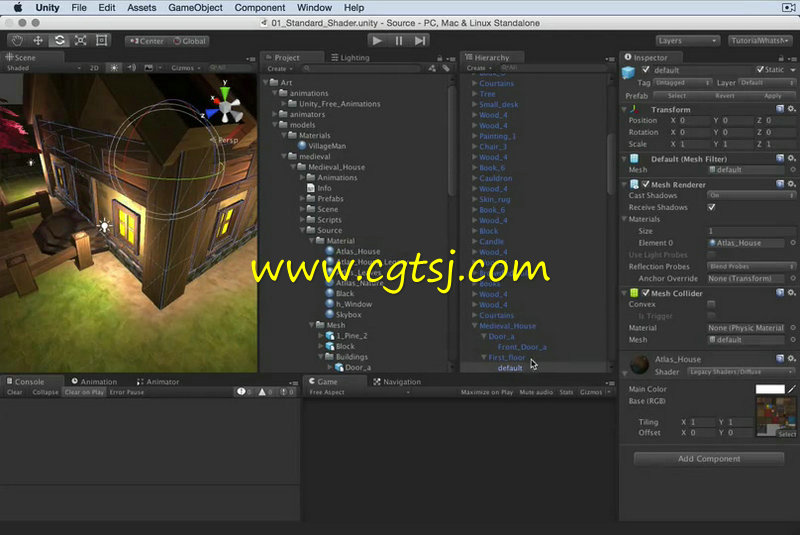Click Main Color eyedropper icon

(x=791, y=389)
